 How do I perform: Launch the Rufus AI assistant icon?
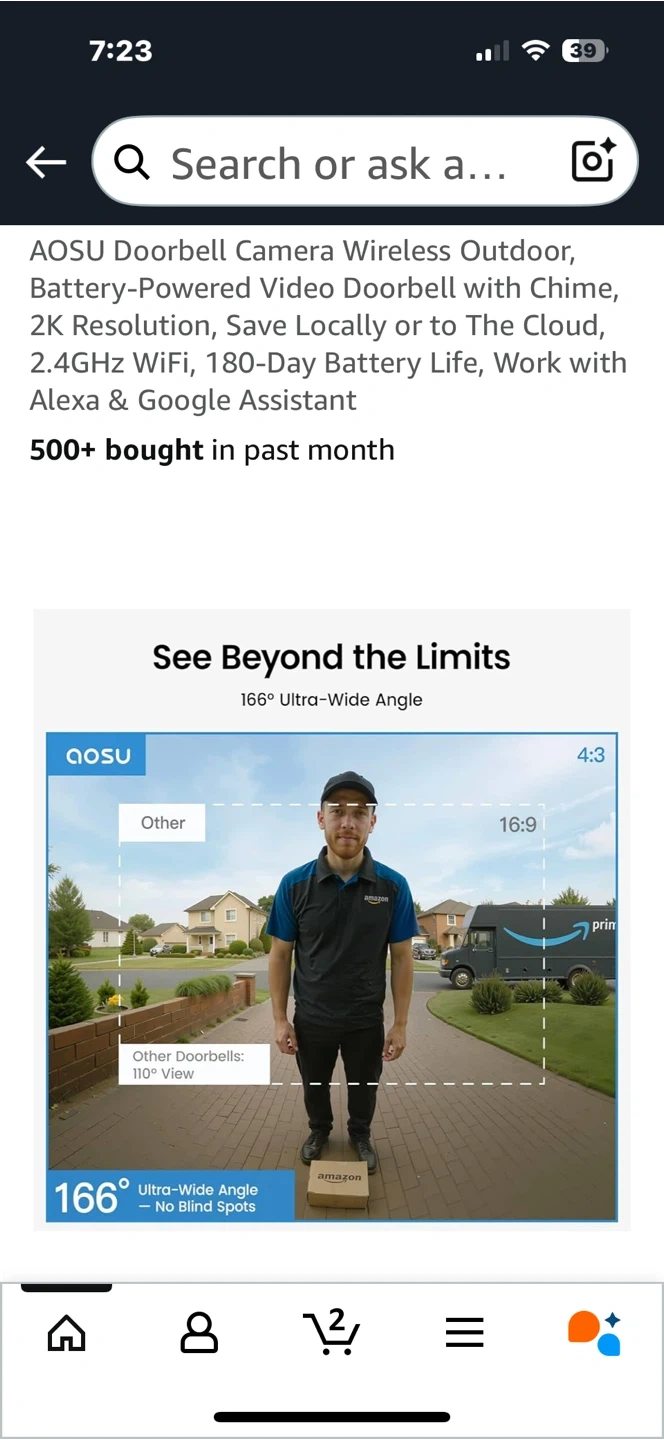pyautogui.click(x=595, y=1333)
